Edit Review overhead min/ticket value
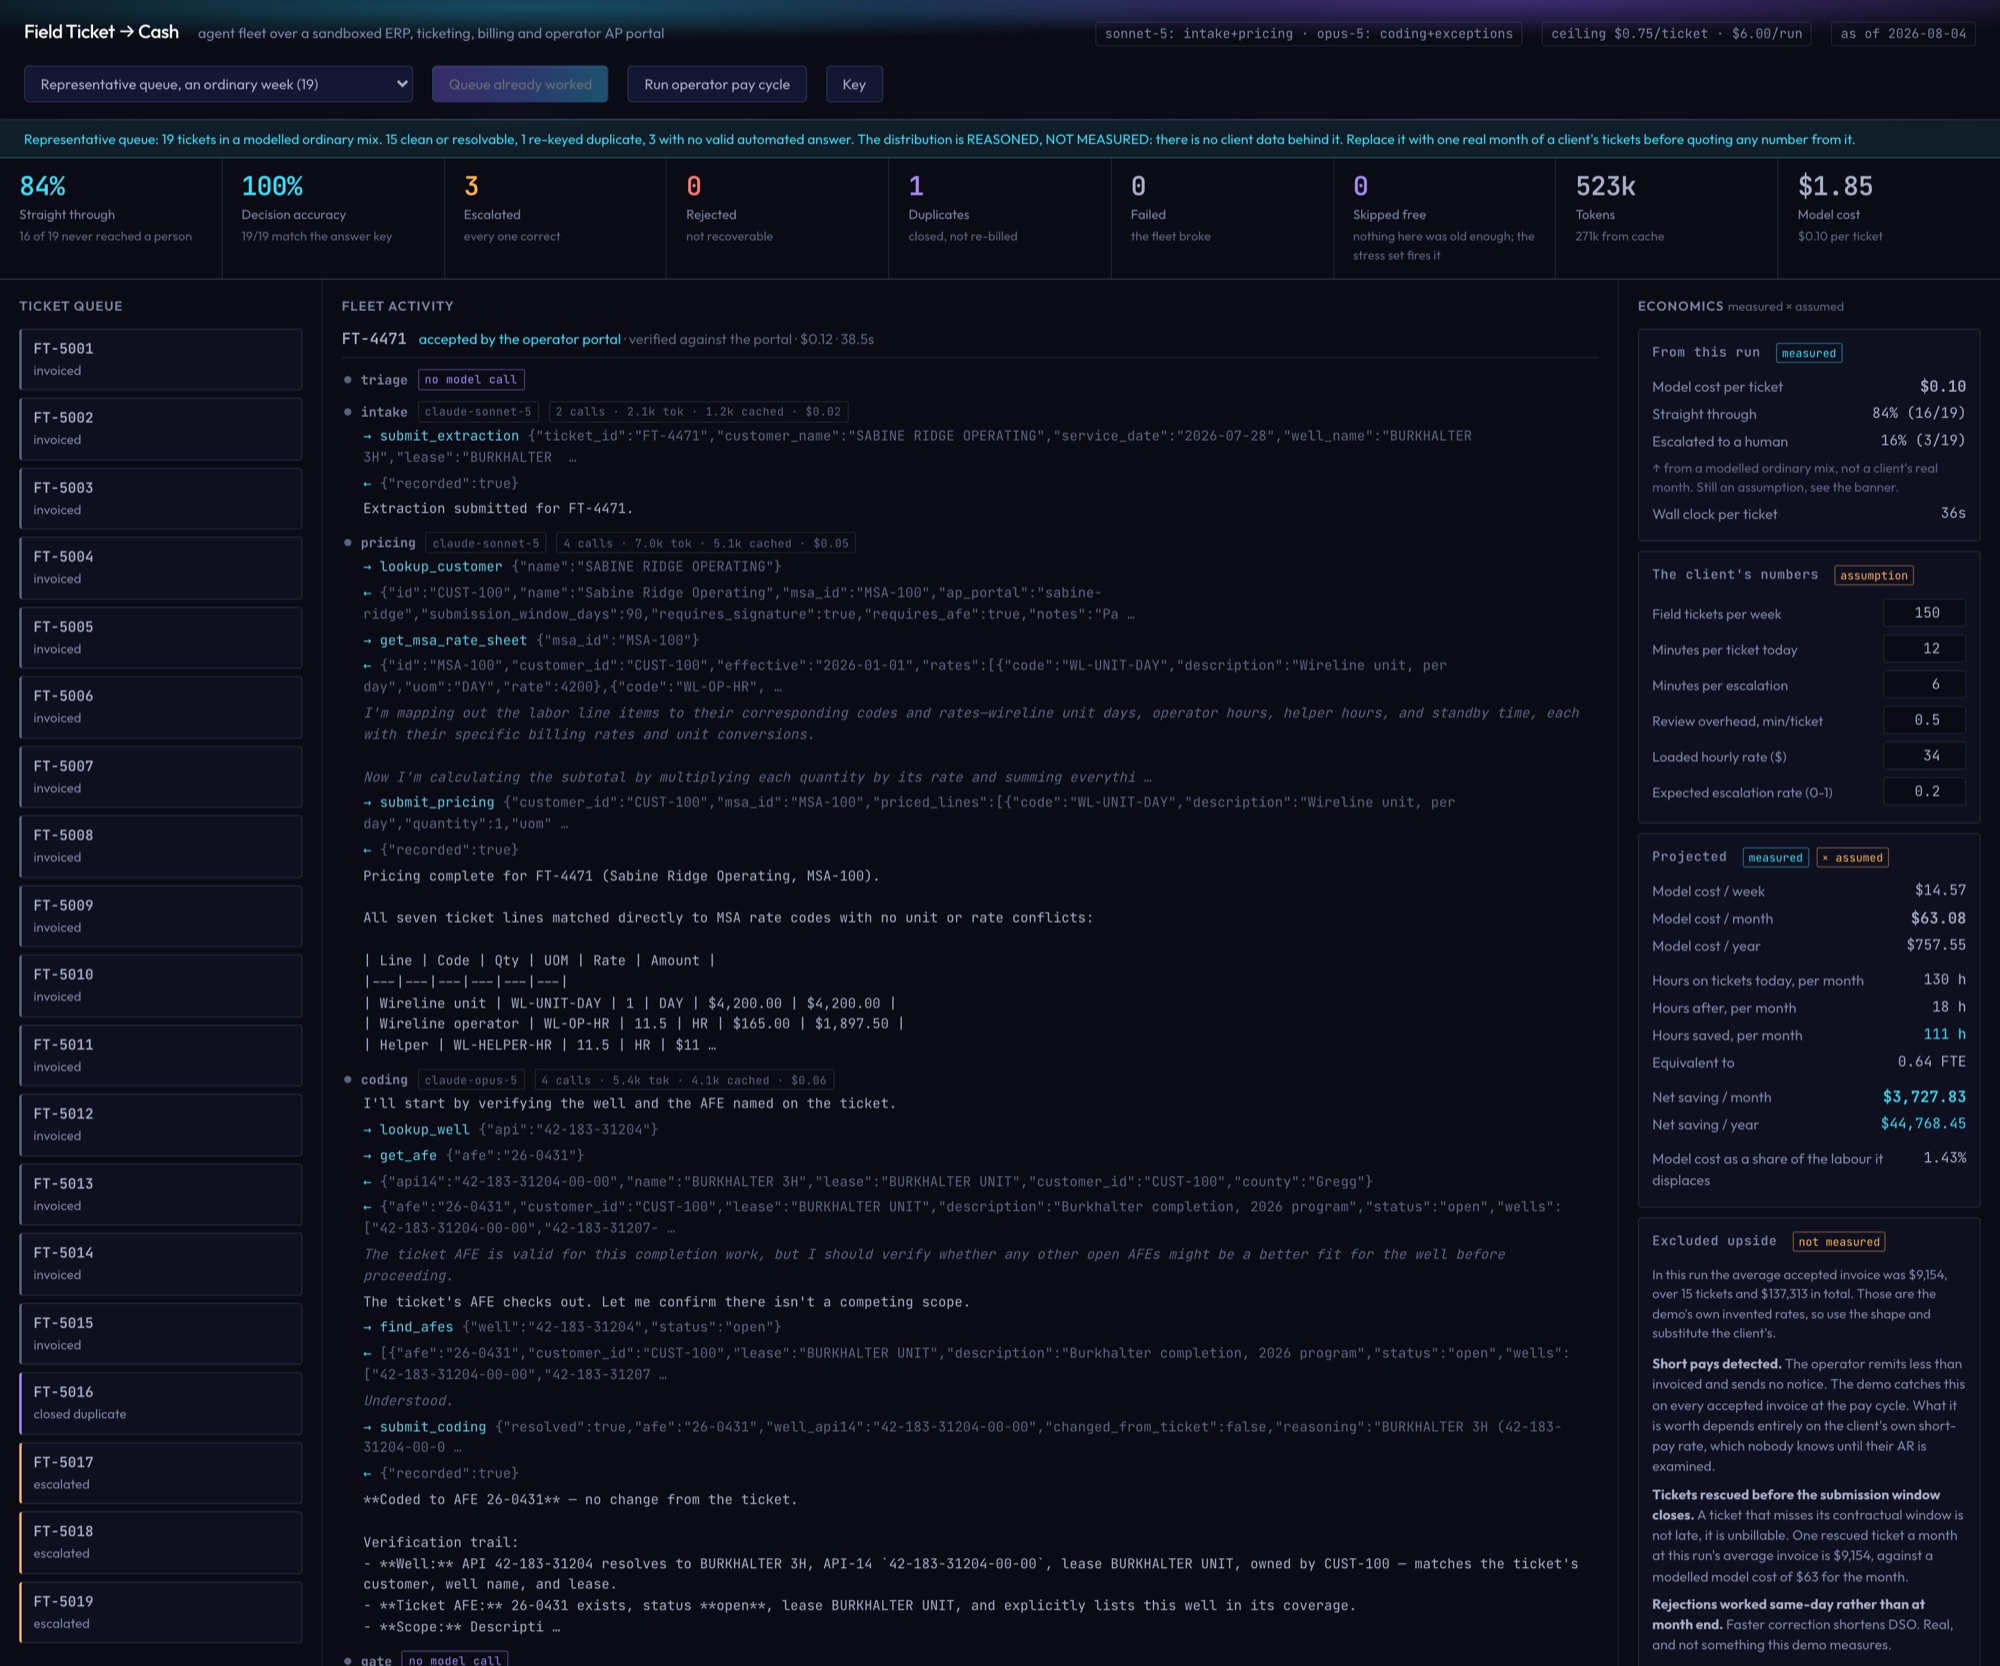This screenshot has width=2000, height=1666. click(1924, 720)
